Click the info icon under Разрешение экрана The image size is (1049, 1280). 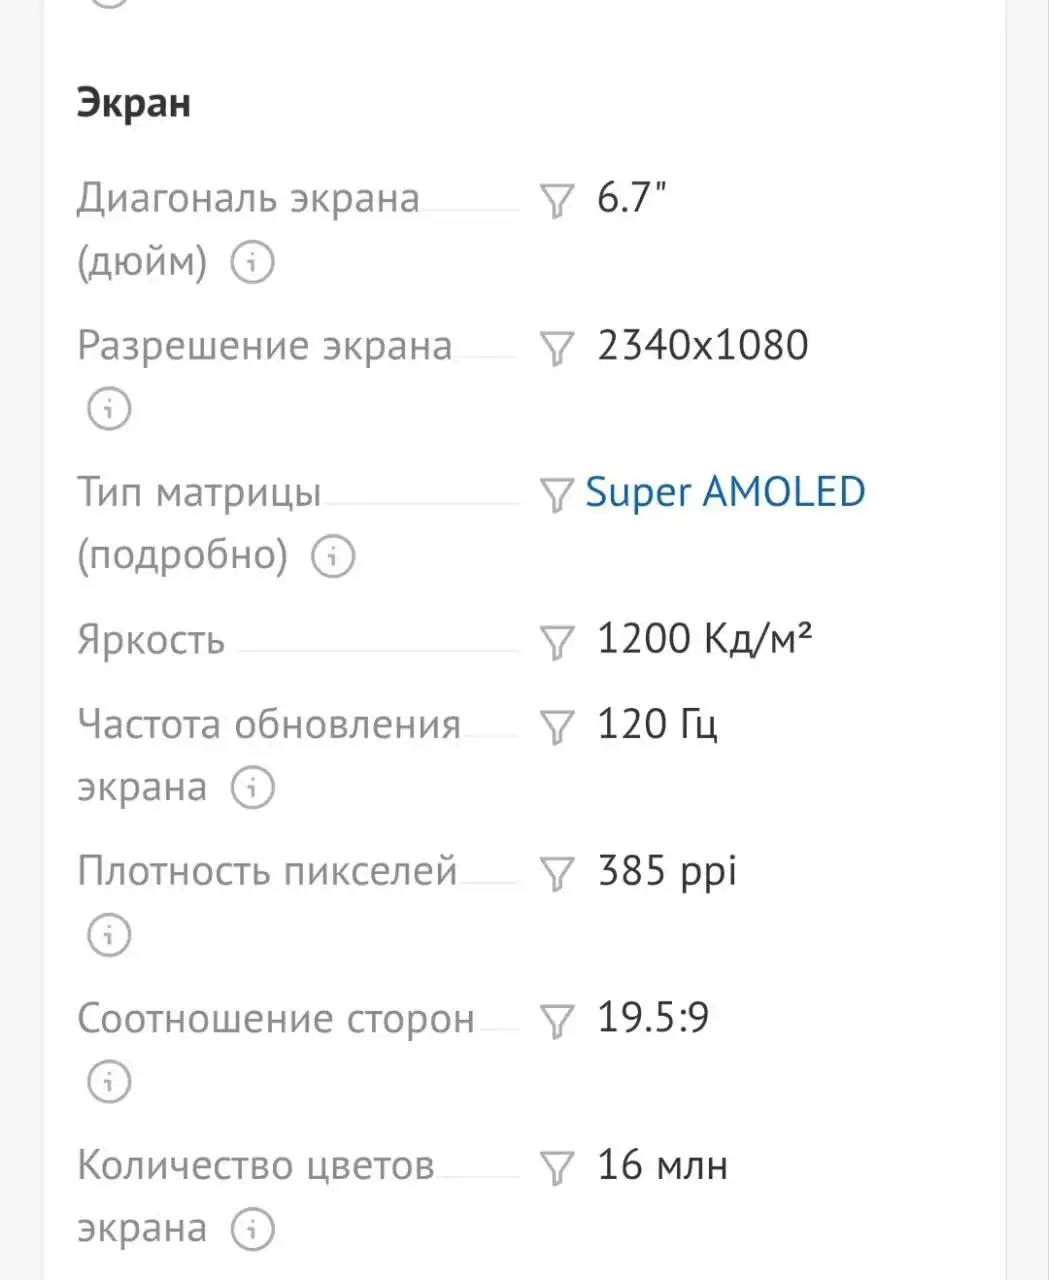110,408
